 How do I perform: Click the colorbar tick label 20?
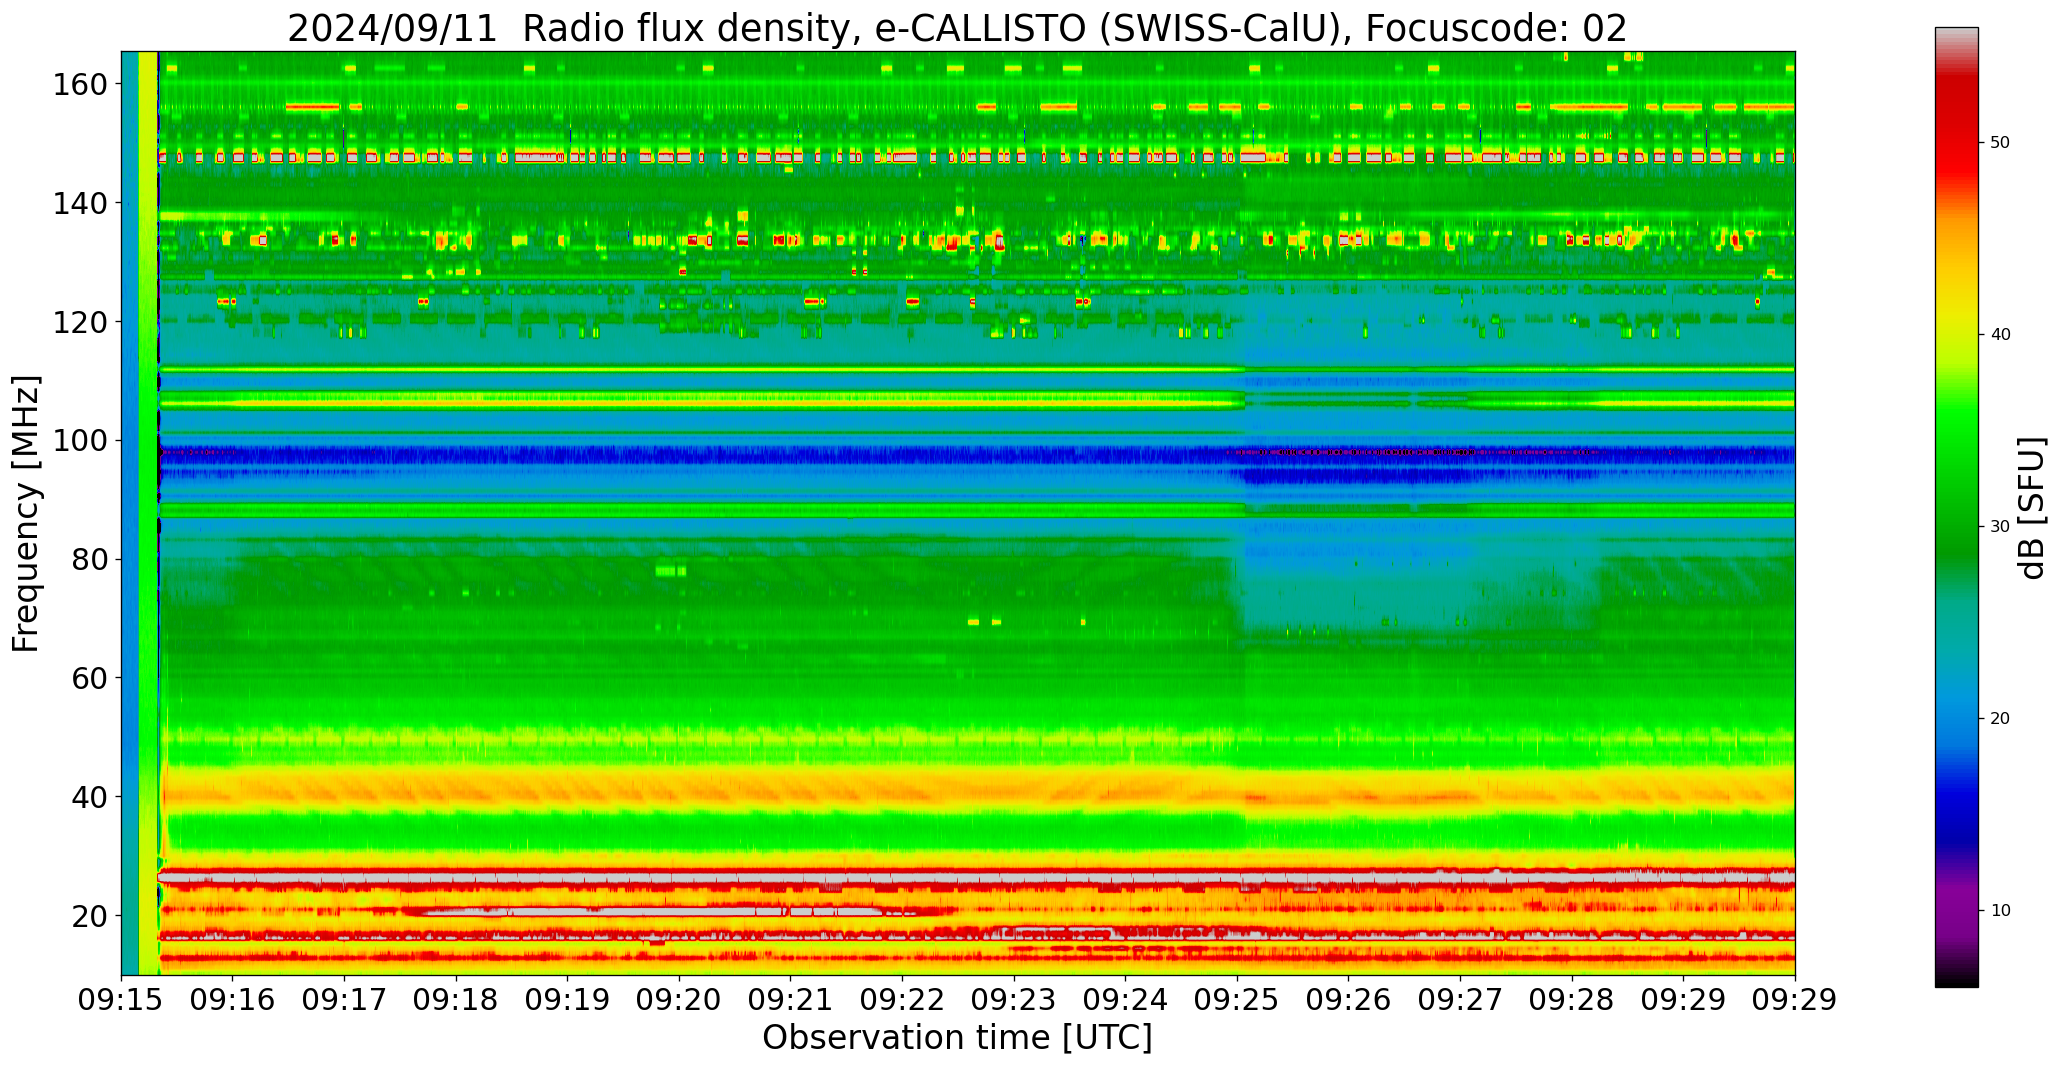2001,718
